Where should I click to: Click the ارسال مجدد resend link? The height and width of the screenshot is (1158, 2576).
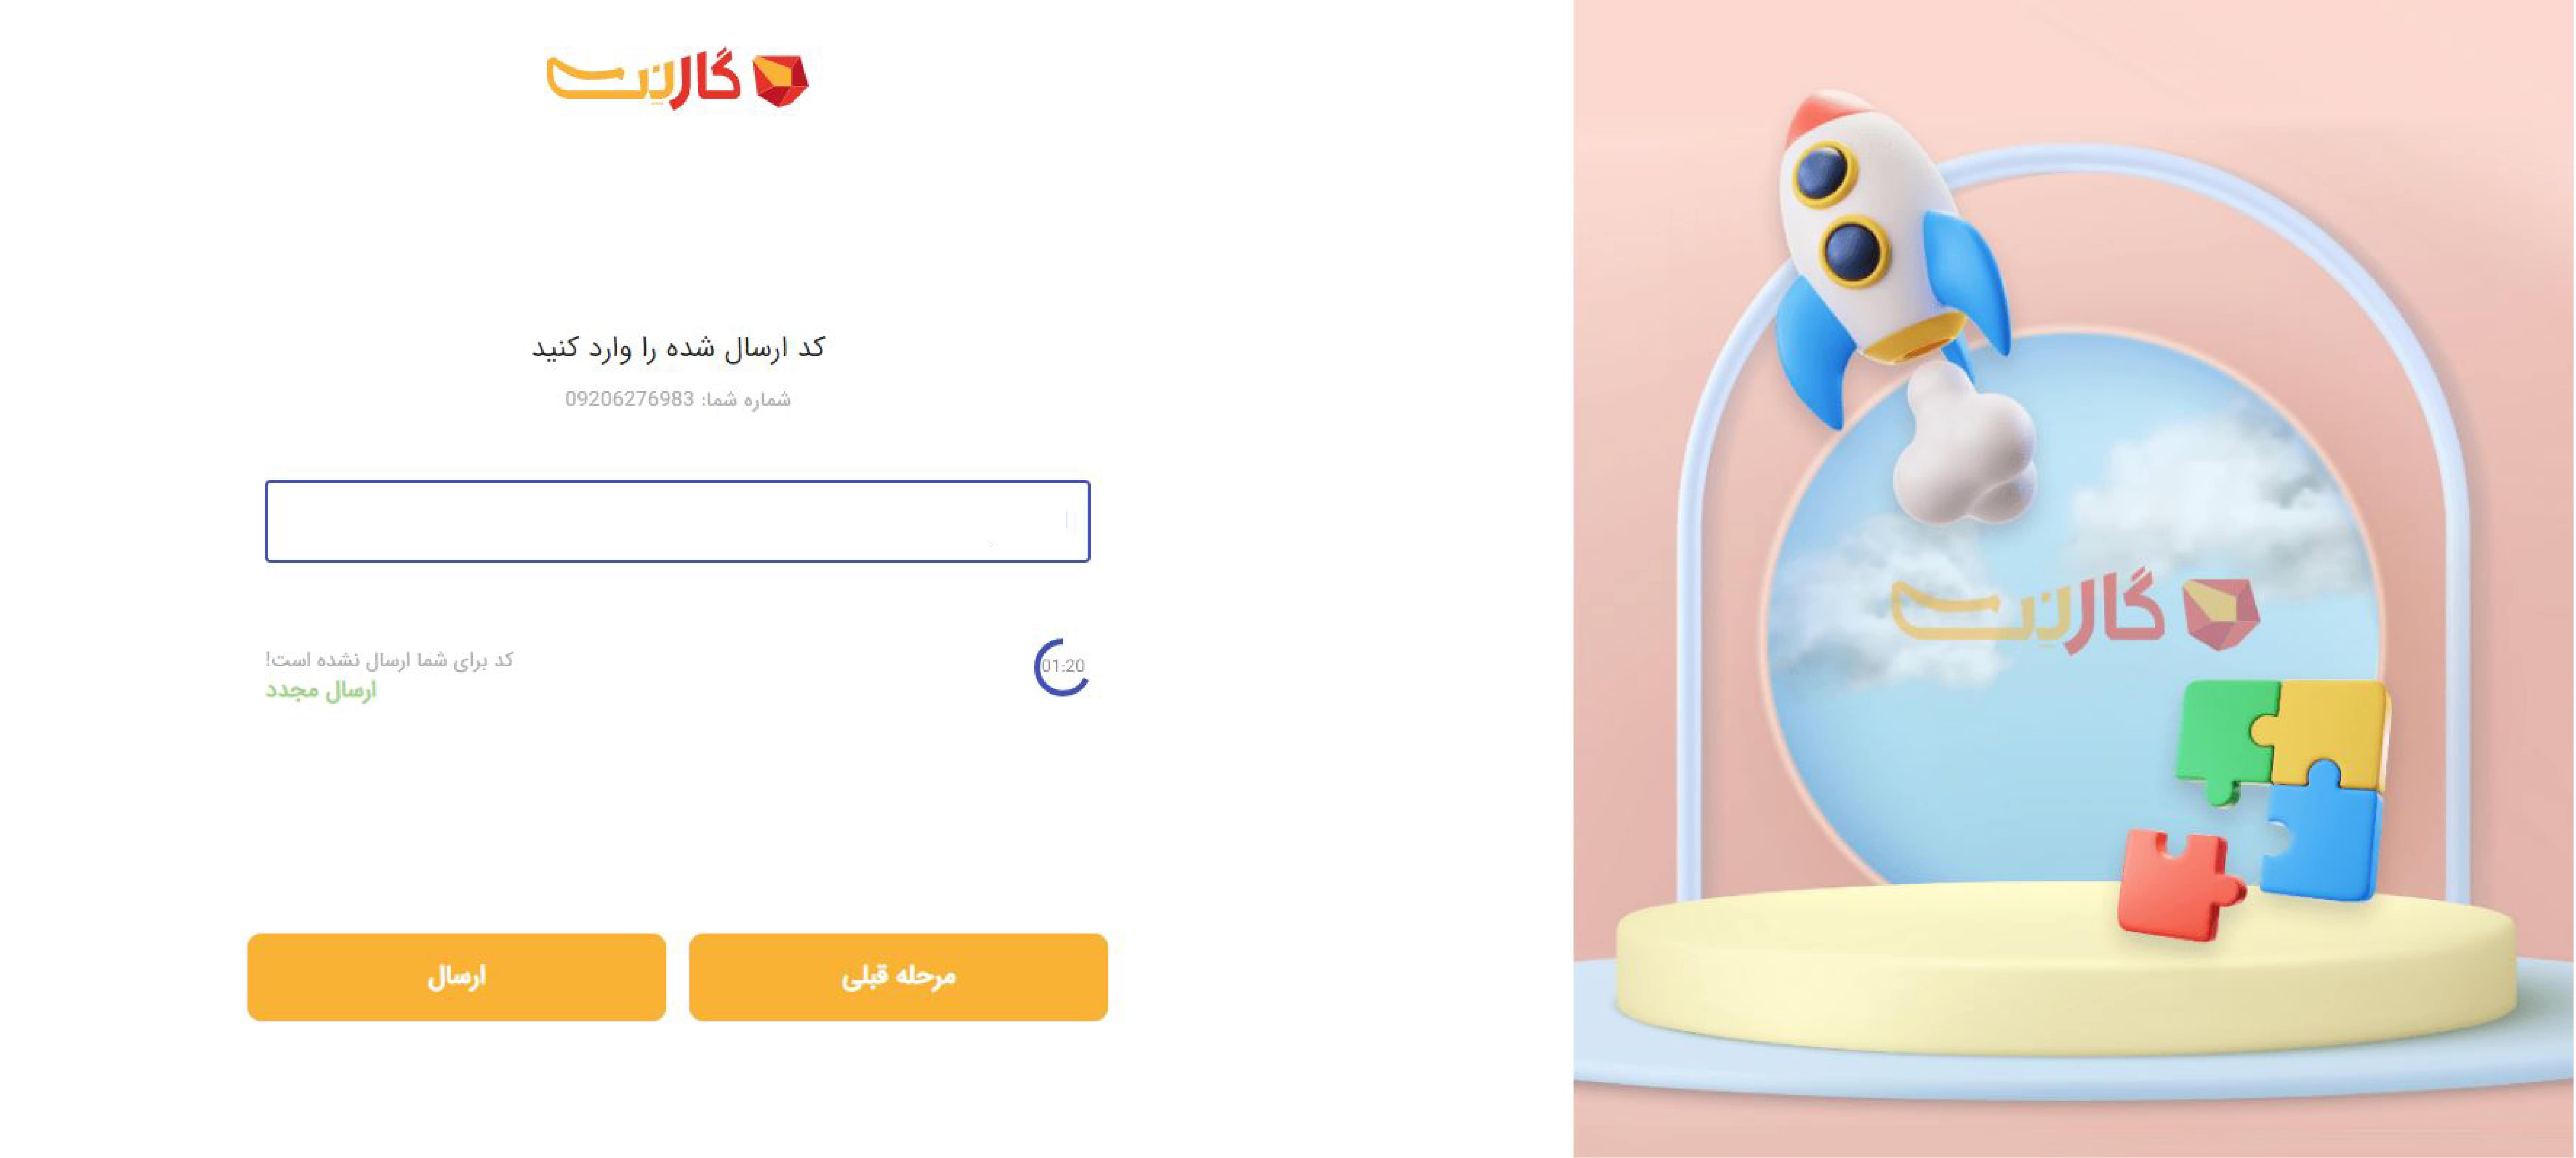coord(321,690)
